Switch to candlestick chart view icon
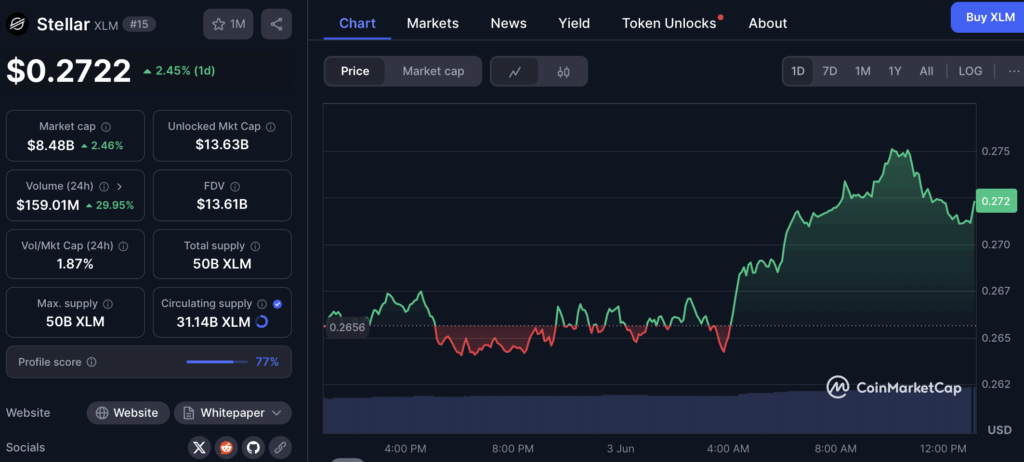1024x462 pixels. tap(564, 71)
